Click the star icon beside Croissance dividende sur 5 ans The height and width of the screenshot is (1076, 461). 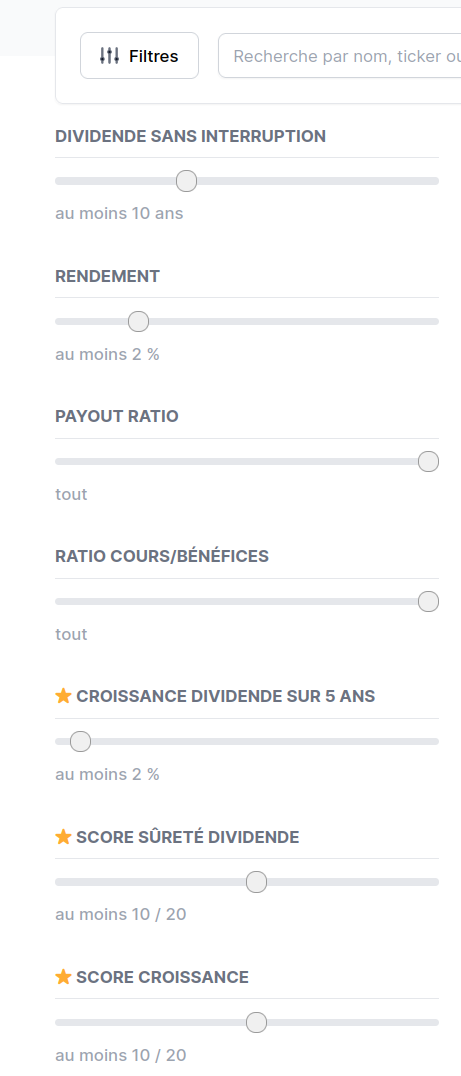click(63, 696)
